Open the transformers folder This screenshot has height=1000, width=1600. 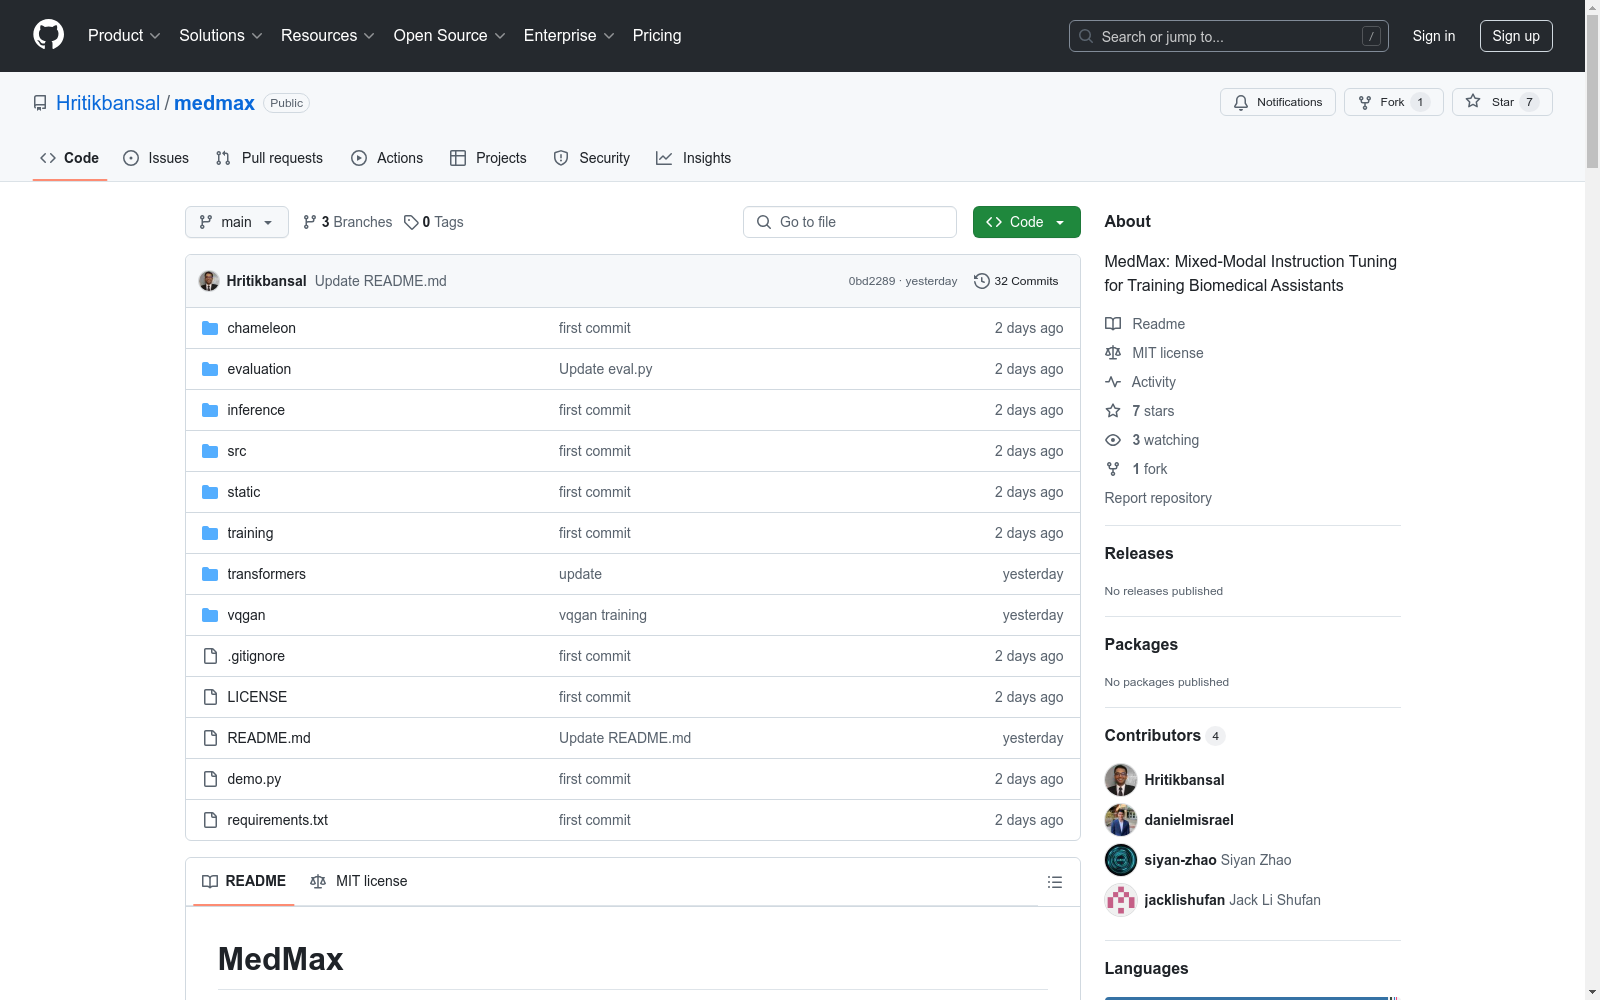tap(266, 574)
